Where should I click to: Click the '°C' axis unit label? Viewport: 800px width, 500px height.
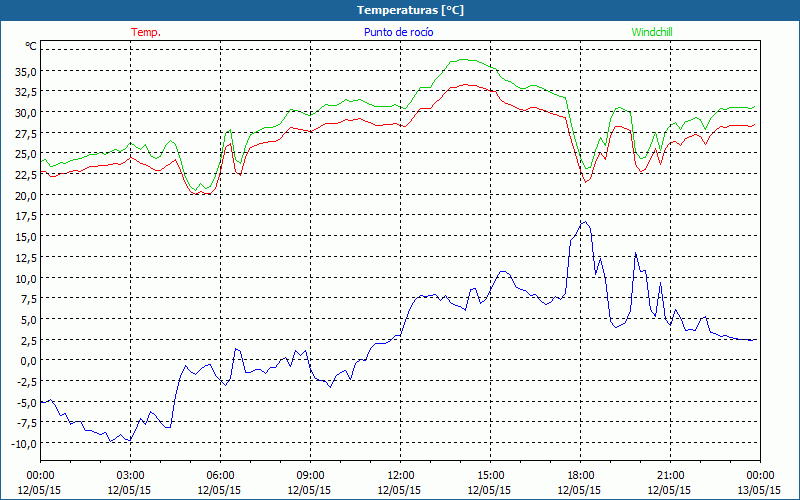[x=31, y=46]
